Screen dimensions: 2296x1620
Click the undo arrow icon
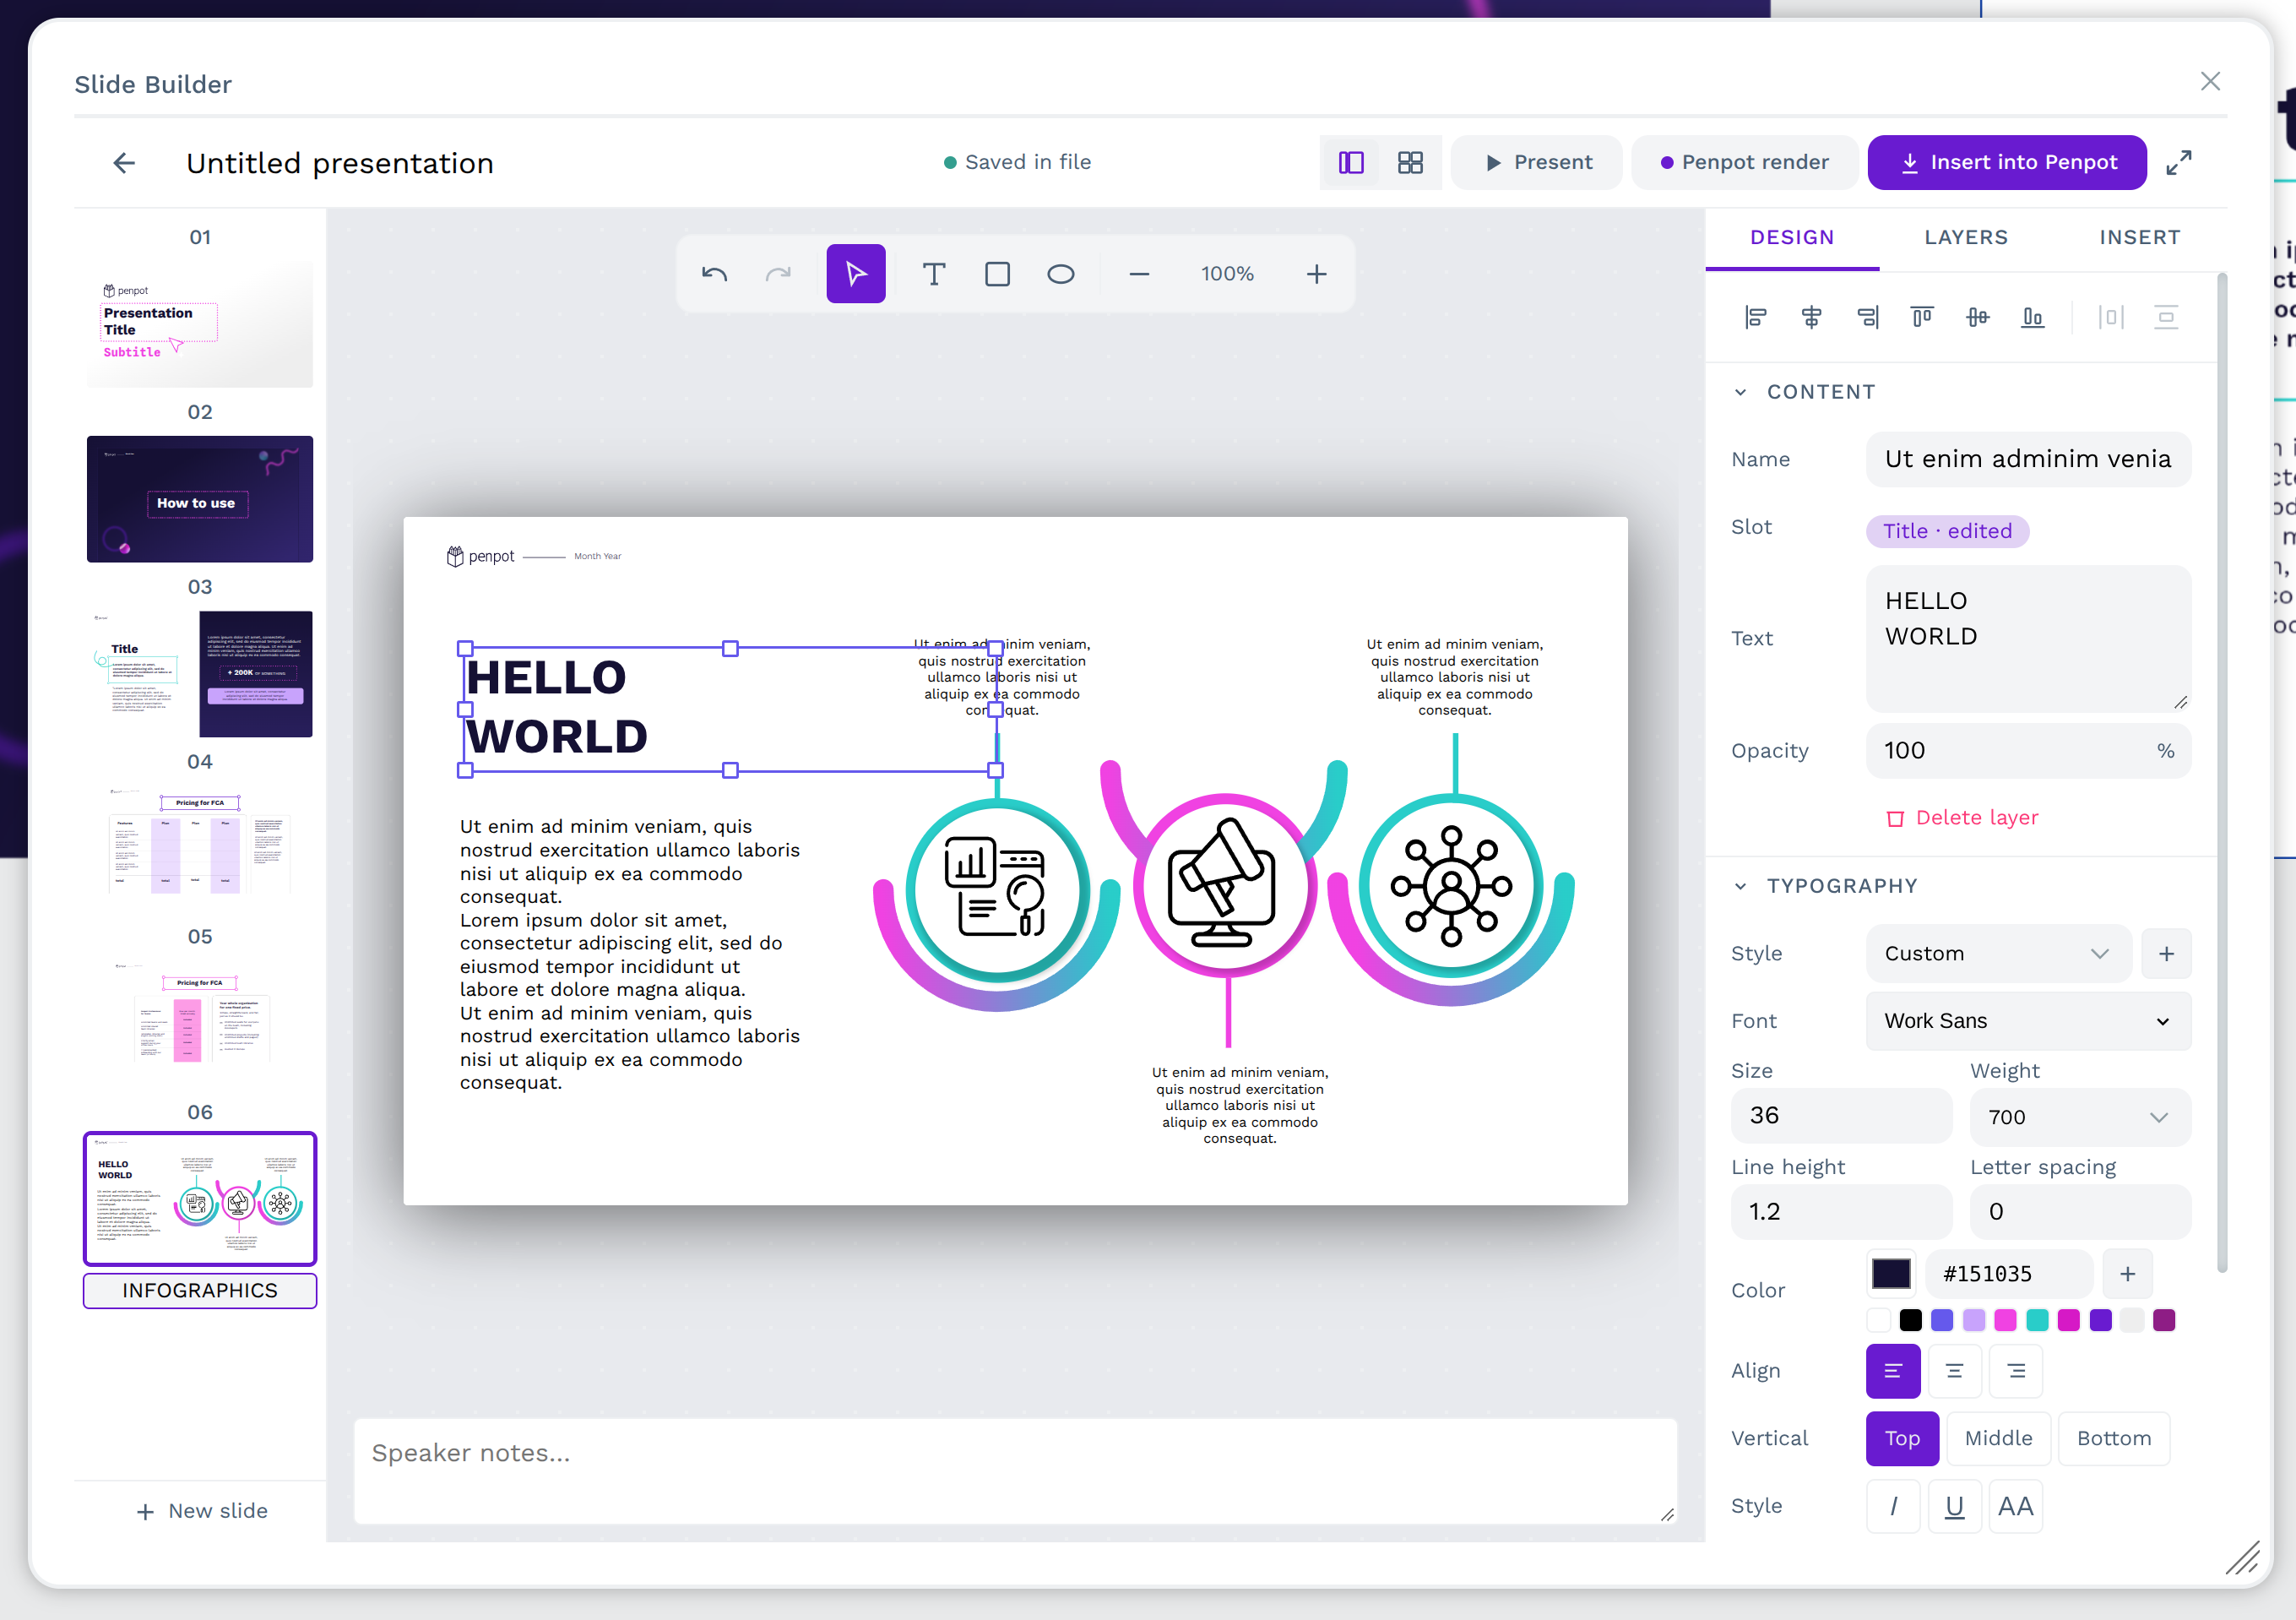tap(714, 274)
